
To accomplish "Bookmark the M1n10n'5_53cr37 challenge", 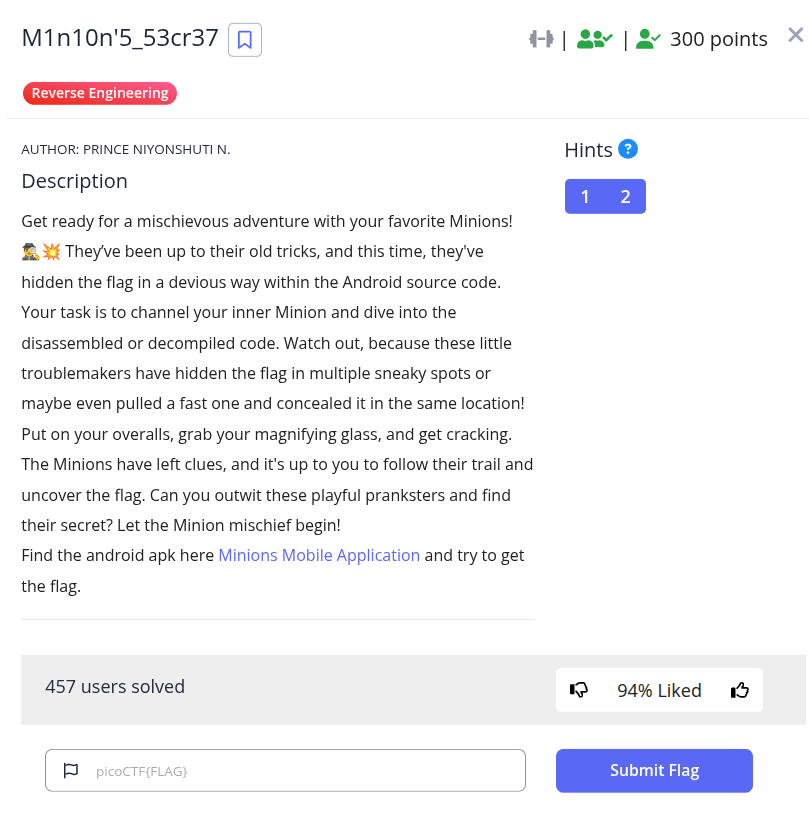I will [245, 40].
